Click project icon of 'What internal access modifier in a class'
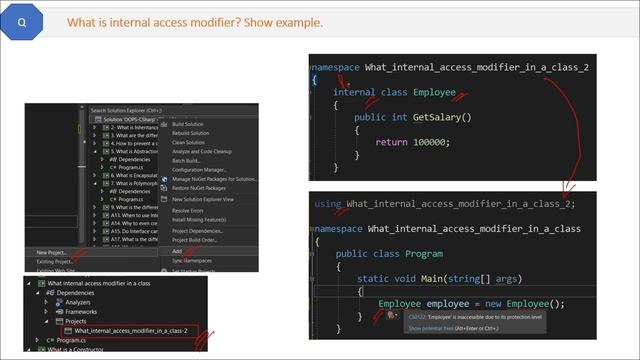 tap(41, 283)
